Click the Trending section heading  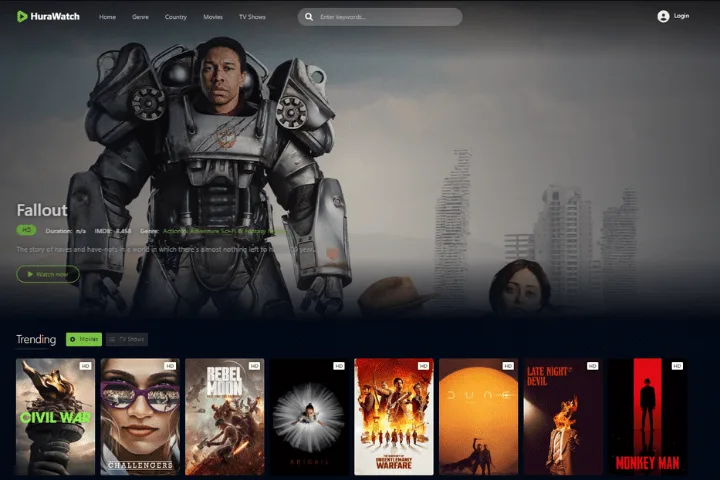click(x=36, y=339)
